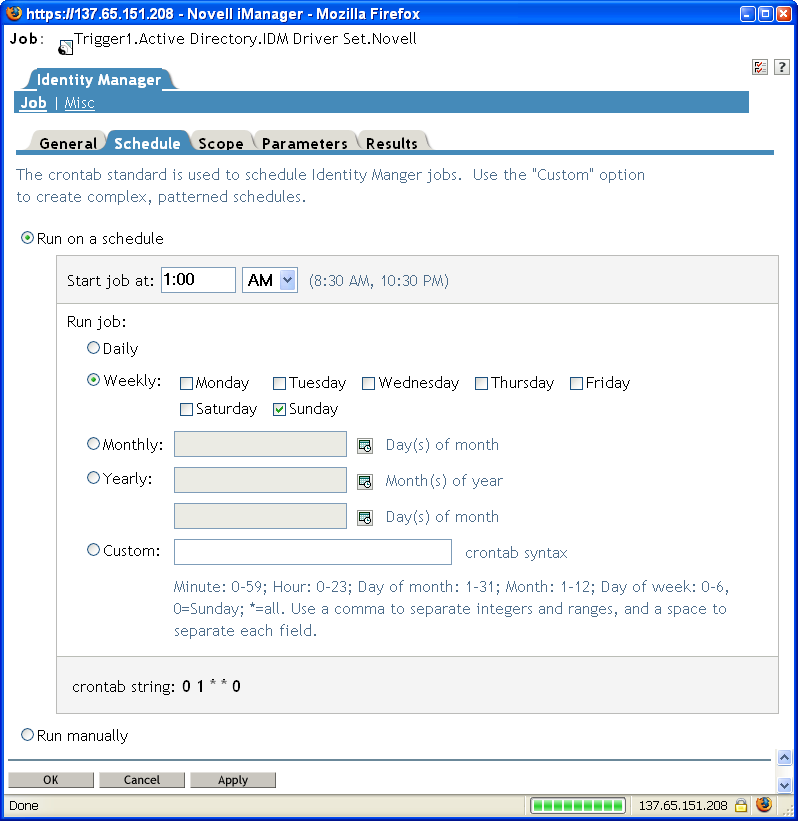Open the Yearly Day(s) of month picker icon
798x821 pixels.
365,518
